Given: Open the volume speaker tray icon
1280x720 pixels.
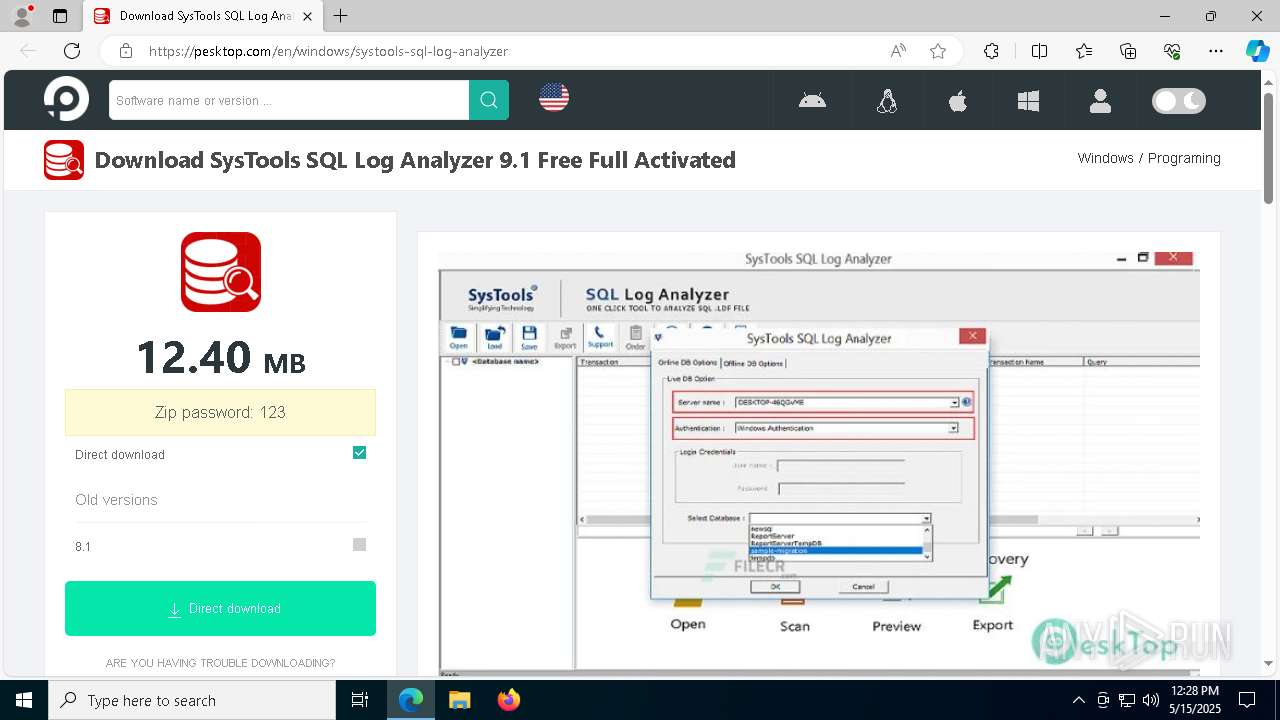Looking at the screenshot, I should tap(1151, 700).
